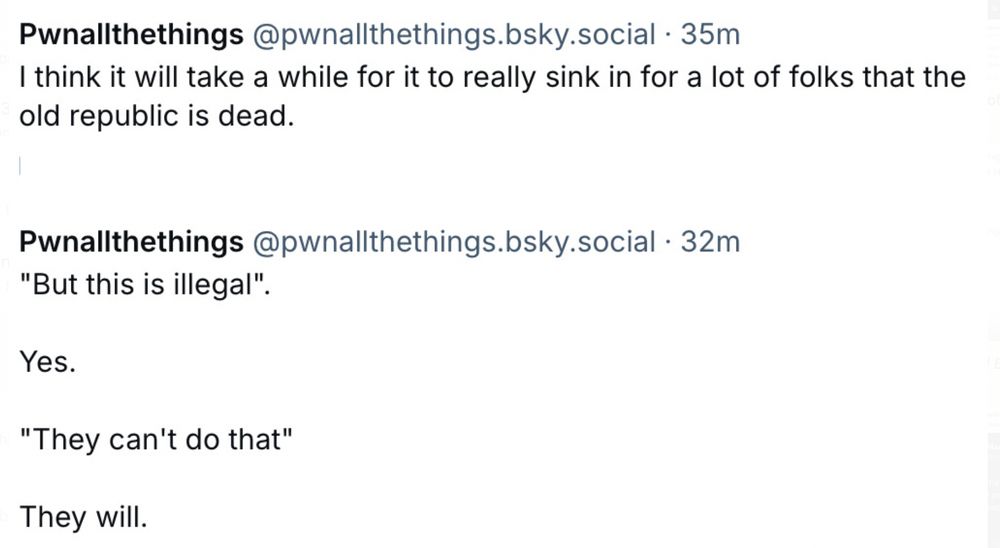Screen dimensions: 1000x548
Task: Click the @pwnallthethings.bsky.social handle on the 32m post
Action: [x=454, y=242]
